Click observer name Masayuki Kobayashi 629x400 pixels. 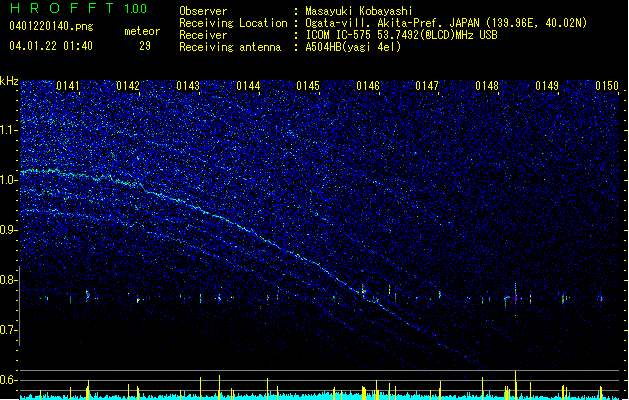point(359,11)
